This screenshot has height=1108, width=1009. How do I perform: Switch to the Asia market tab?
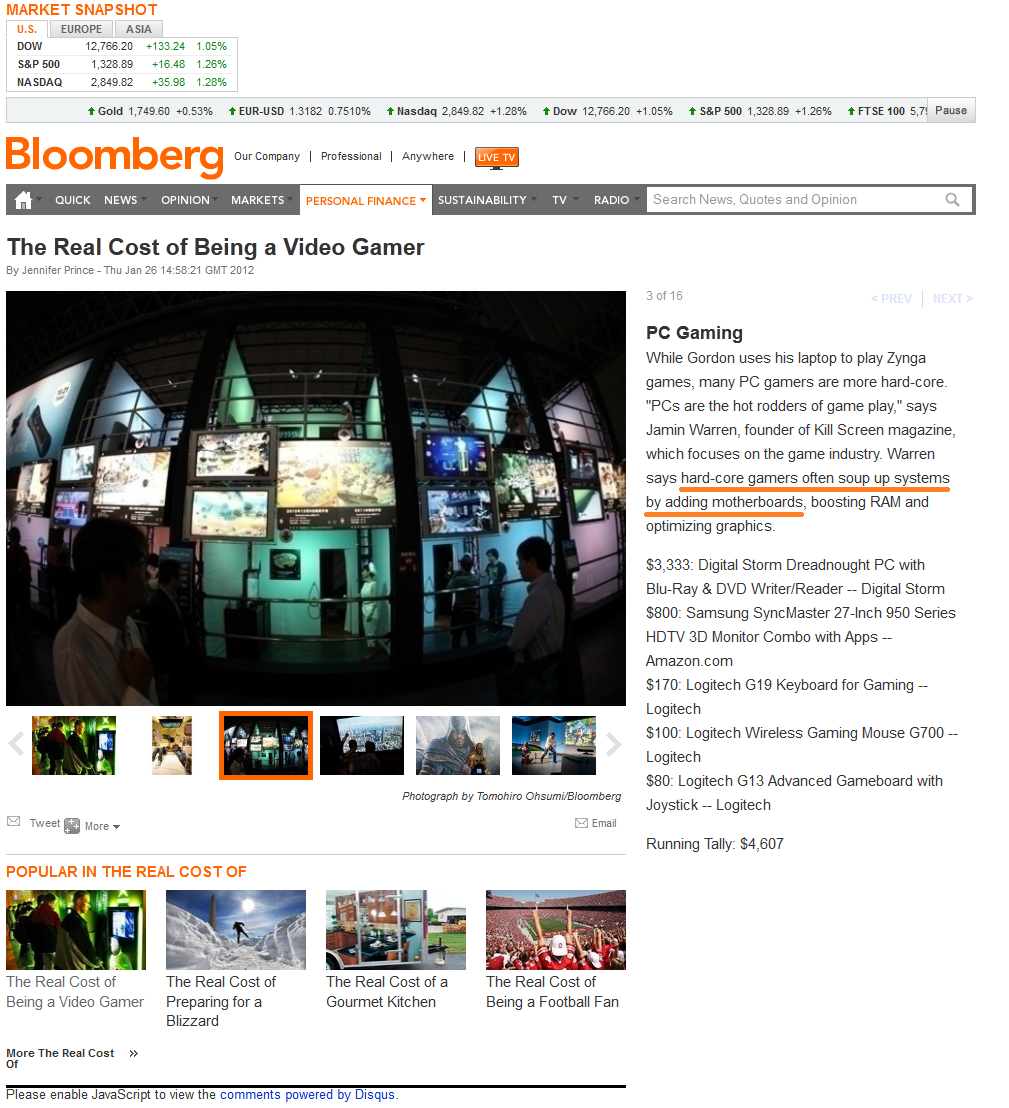(x=138, y=29)
